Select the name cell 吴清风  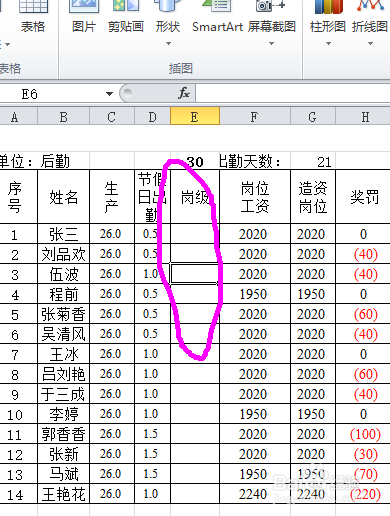63,334
